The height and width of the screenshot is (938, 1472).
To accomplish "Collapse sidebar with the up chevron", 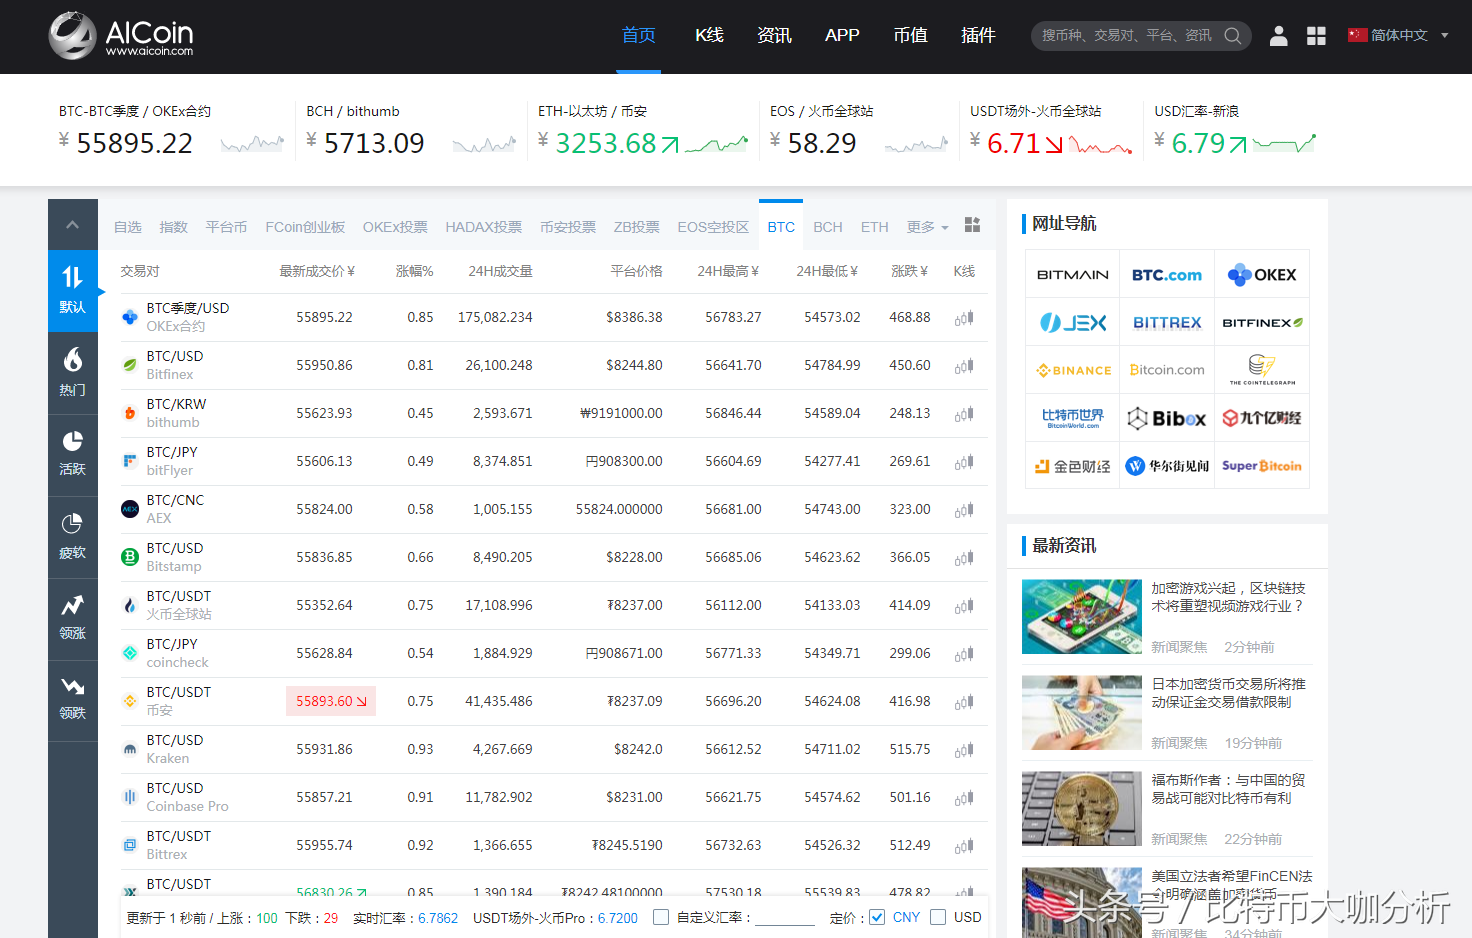I will (73, 225).
